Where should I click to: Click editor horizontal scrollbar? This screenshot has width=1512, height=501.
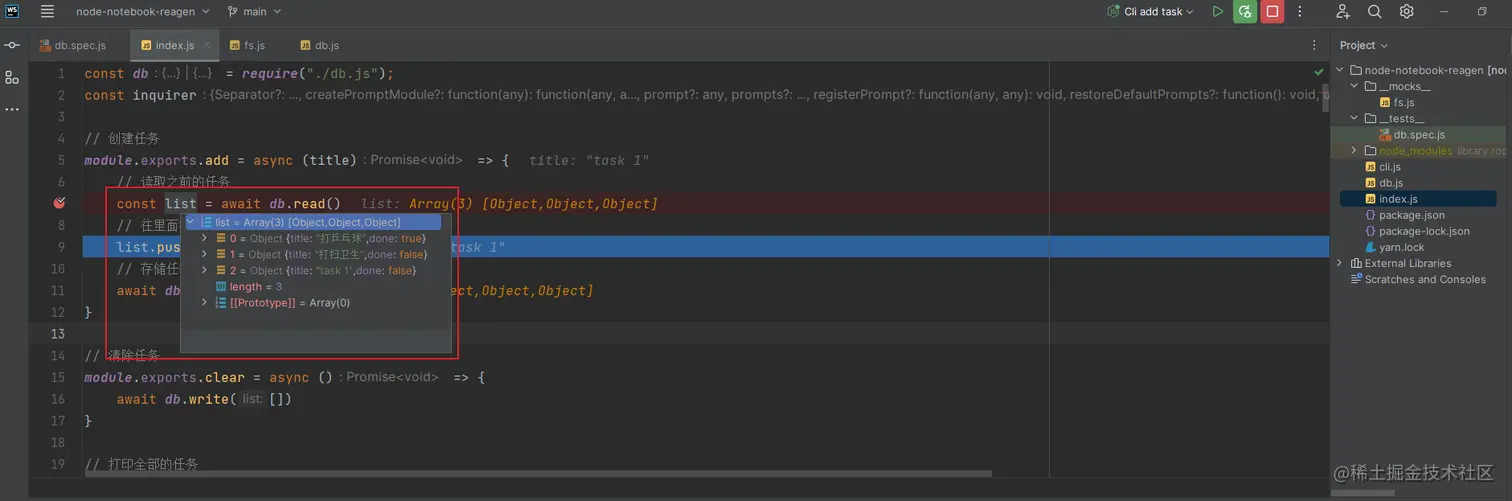[538, 474]
